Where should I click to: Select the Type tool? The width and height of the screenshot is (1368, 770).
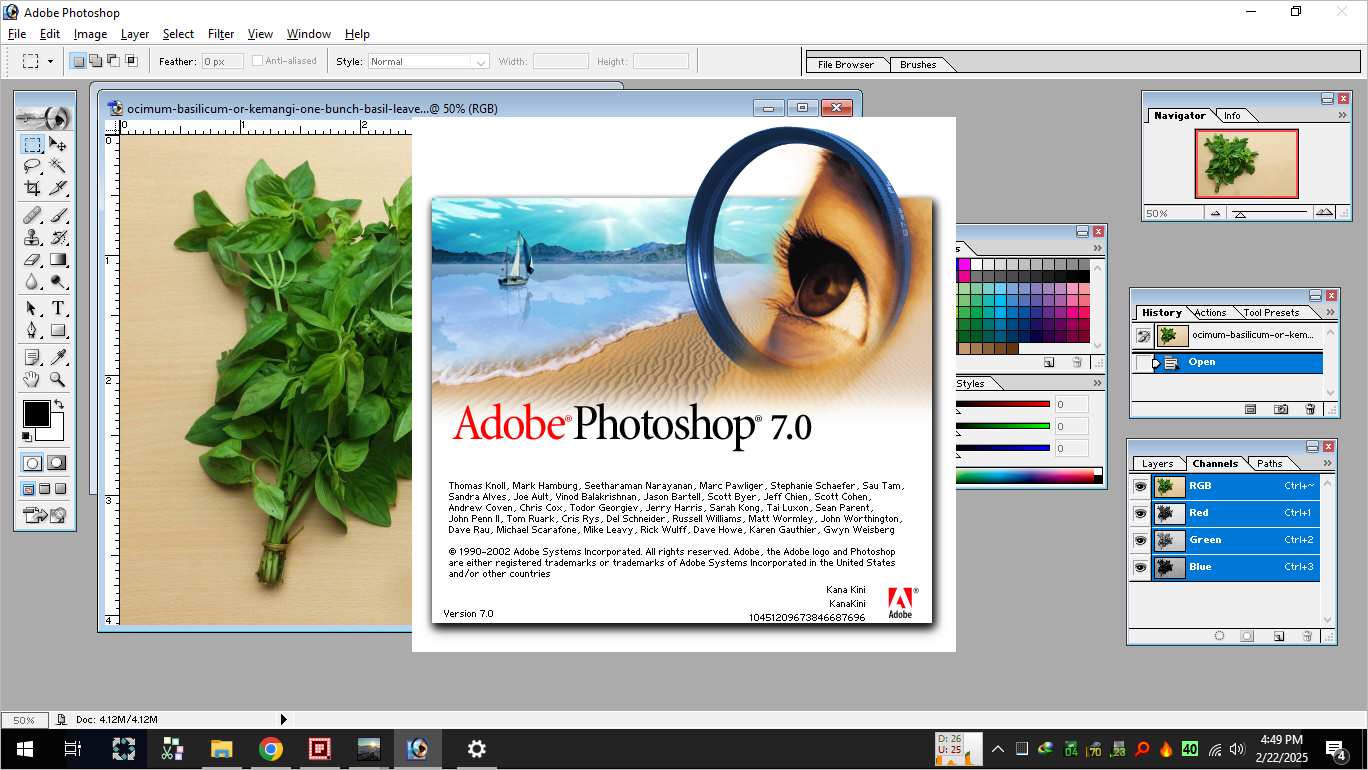pyautogui.click(x=58, y=308)
